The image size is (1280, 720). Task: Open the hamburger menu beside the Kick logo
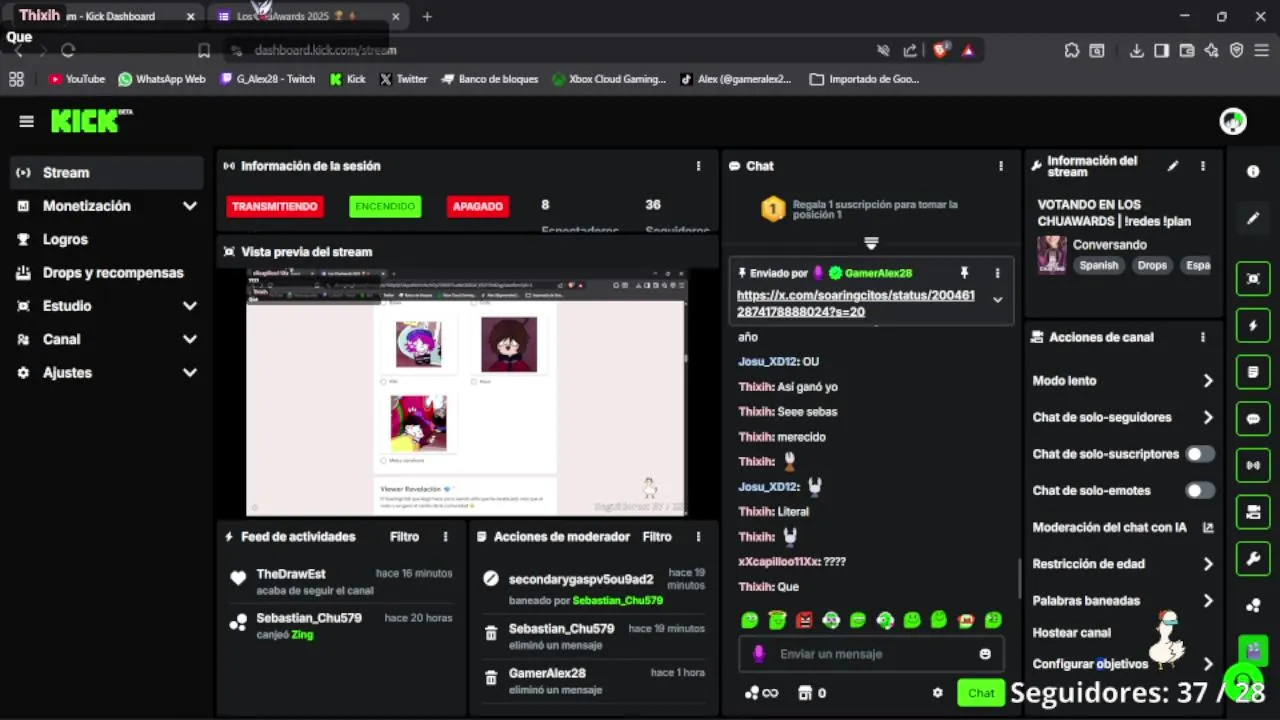[26, 121]
